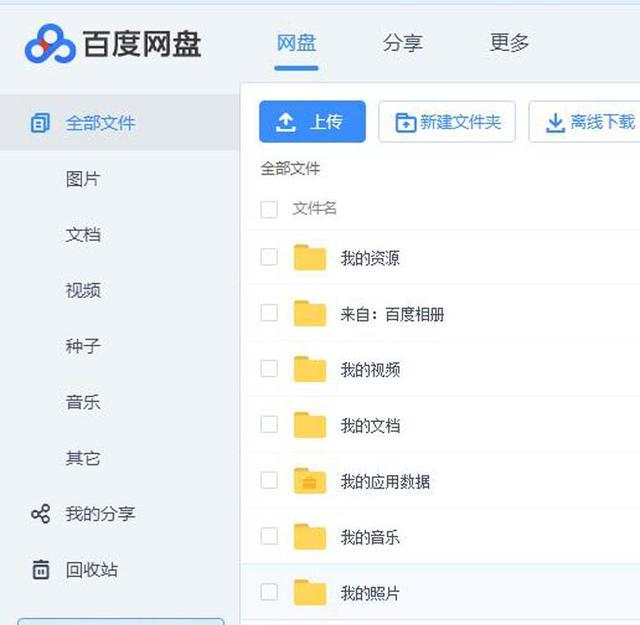The width and height of the screenshot is (640, 625).
Task: Check the box for 我的文档 folder
Action: coord(269,424)
